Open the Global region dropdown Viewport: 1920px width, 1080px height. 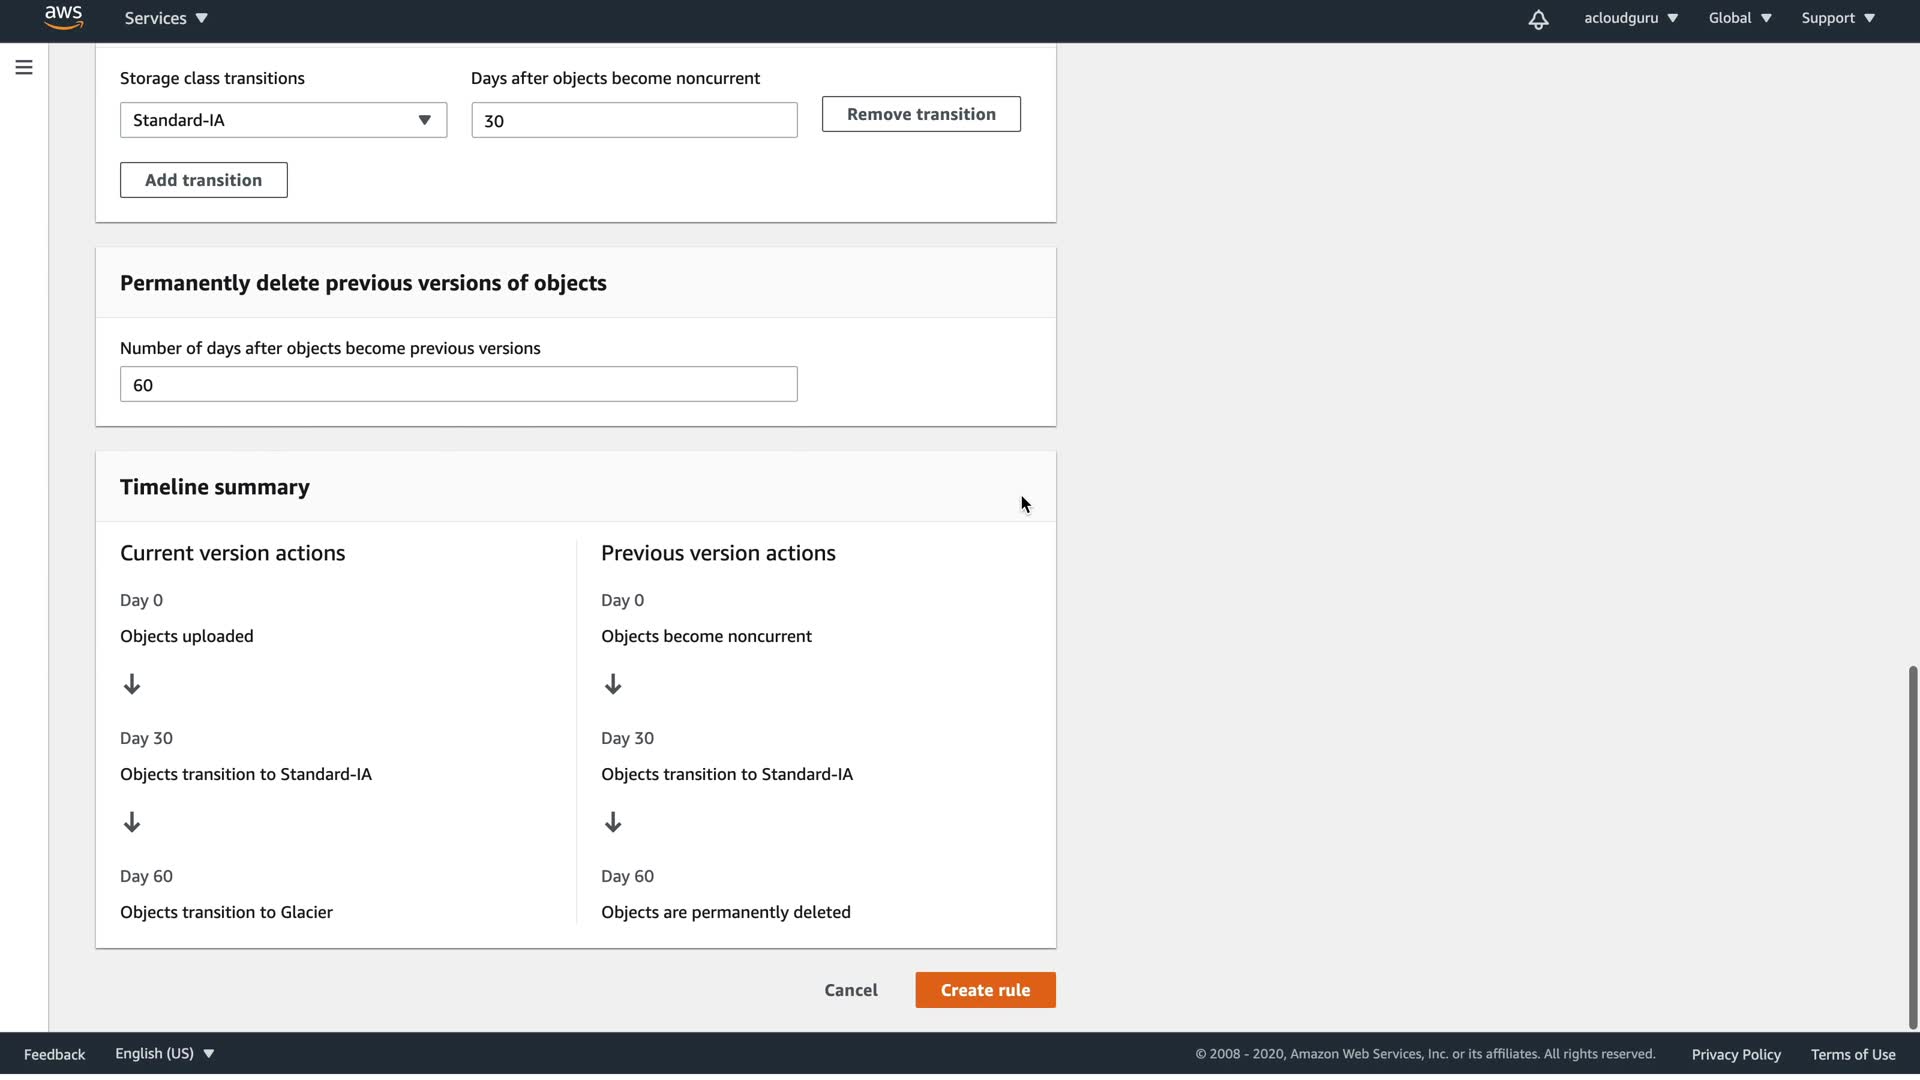tap(1739, 18)
